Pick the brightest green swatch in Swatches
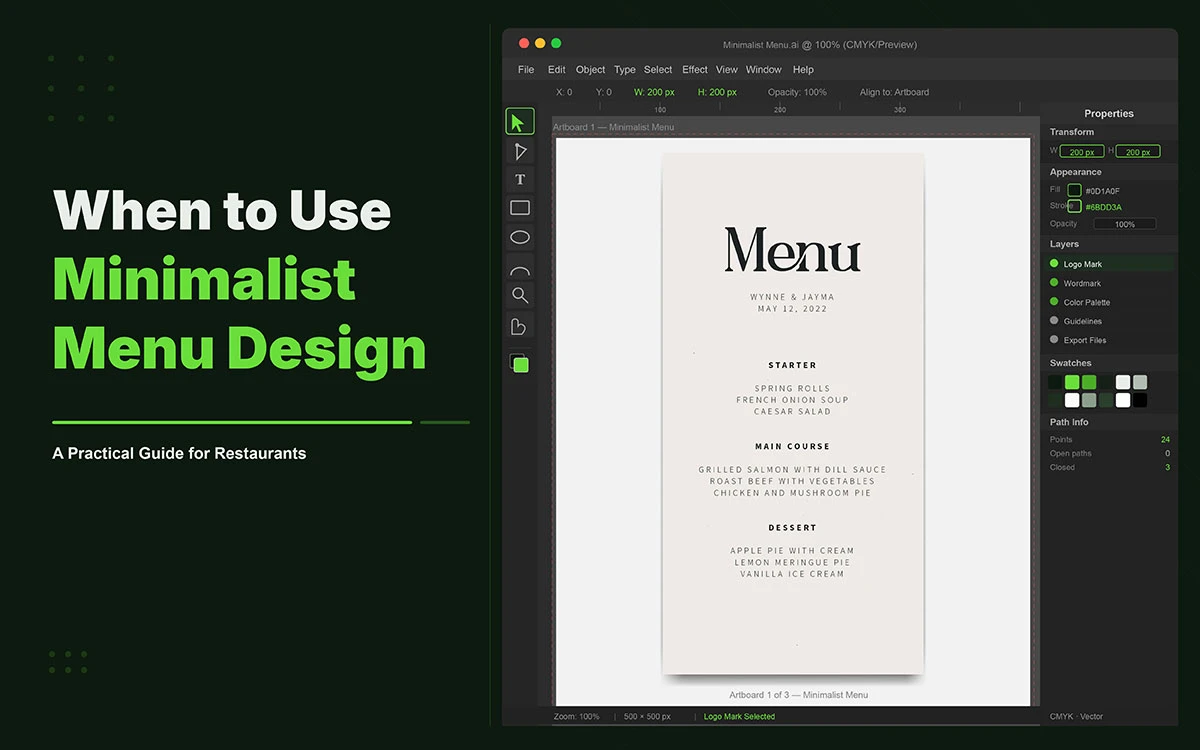The width and height of the screenshot is (1200, 750). [1072, 382]
